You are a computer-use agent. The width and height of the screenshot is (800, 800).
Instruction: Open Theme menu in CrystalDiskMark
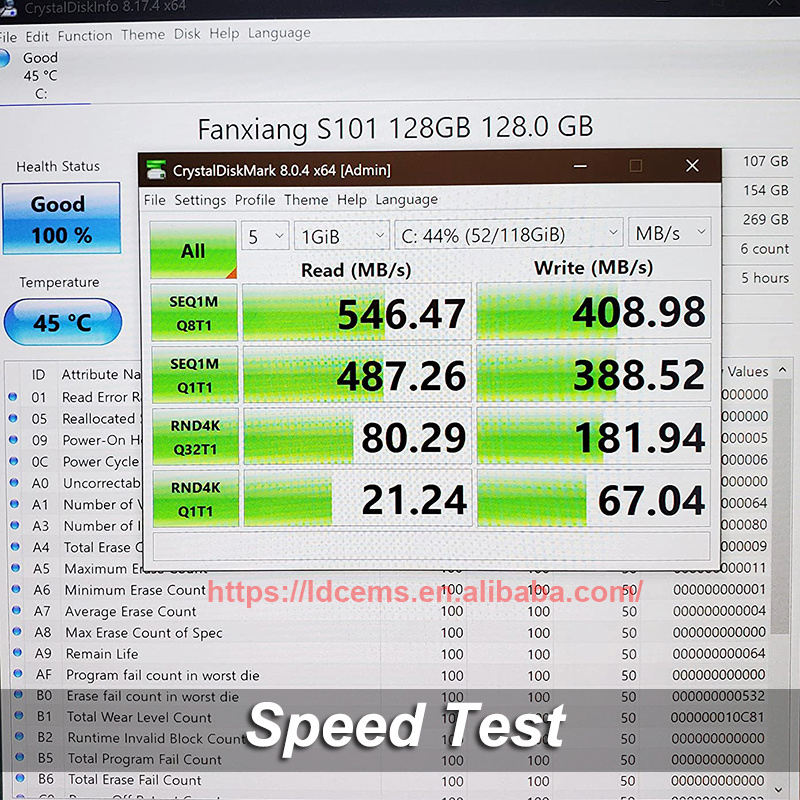[306, 199]
